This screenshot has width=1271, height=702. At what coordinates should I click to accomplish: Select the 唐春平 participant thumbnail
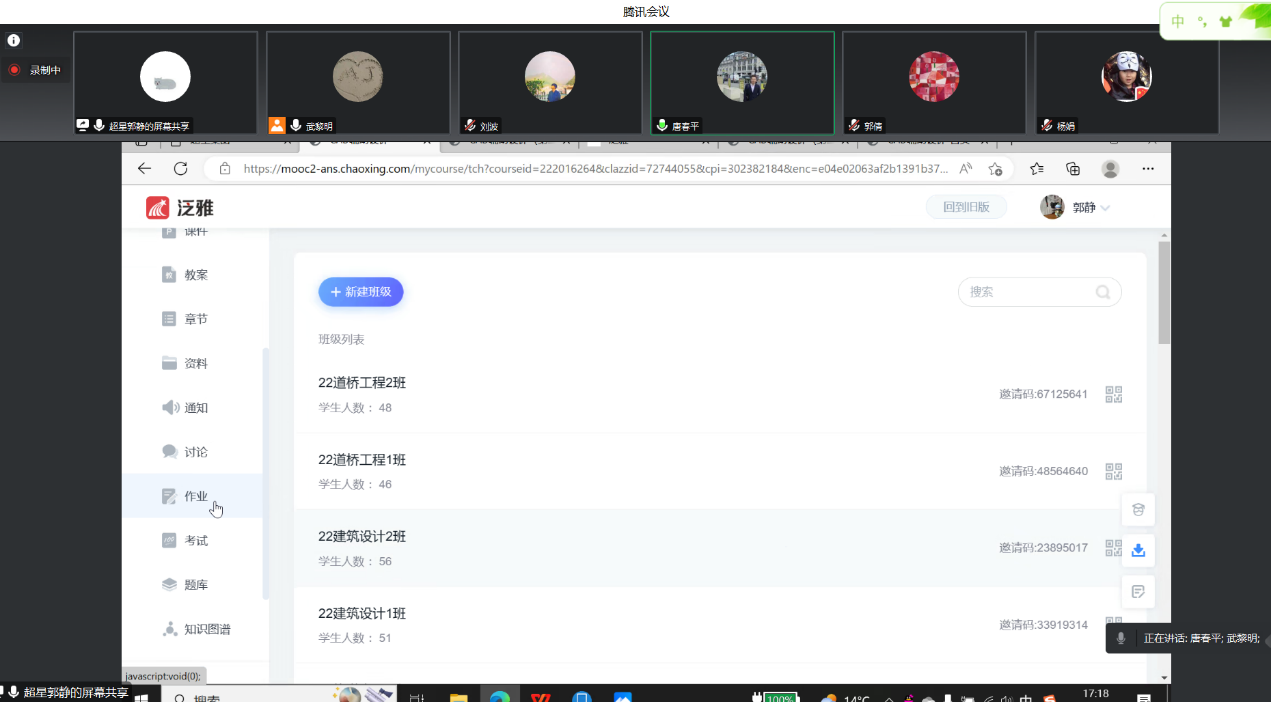pyautogui.click(x=742, y=83)
